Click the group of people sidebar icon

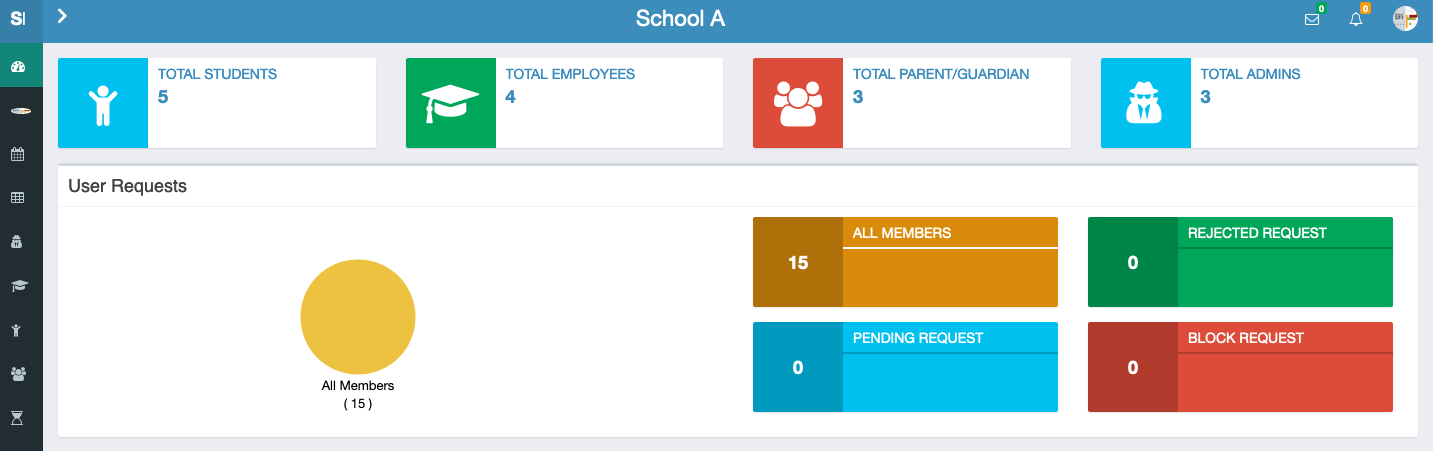18,374
